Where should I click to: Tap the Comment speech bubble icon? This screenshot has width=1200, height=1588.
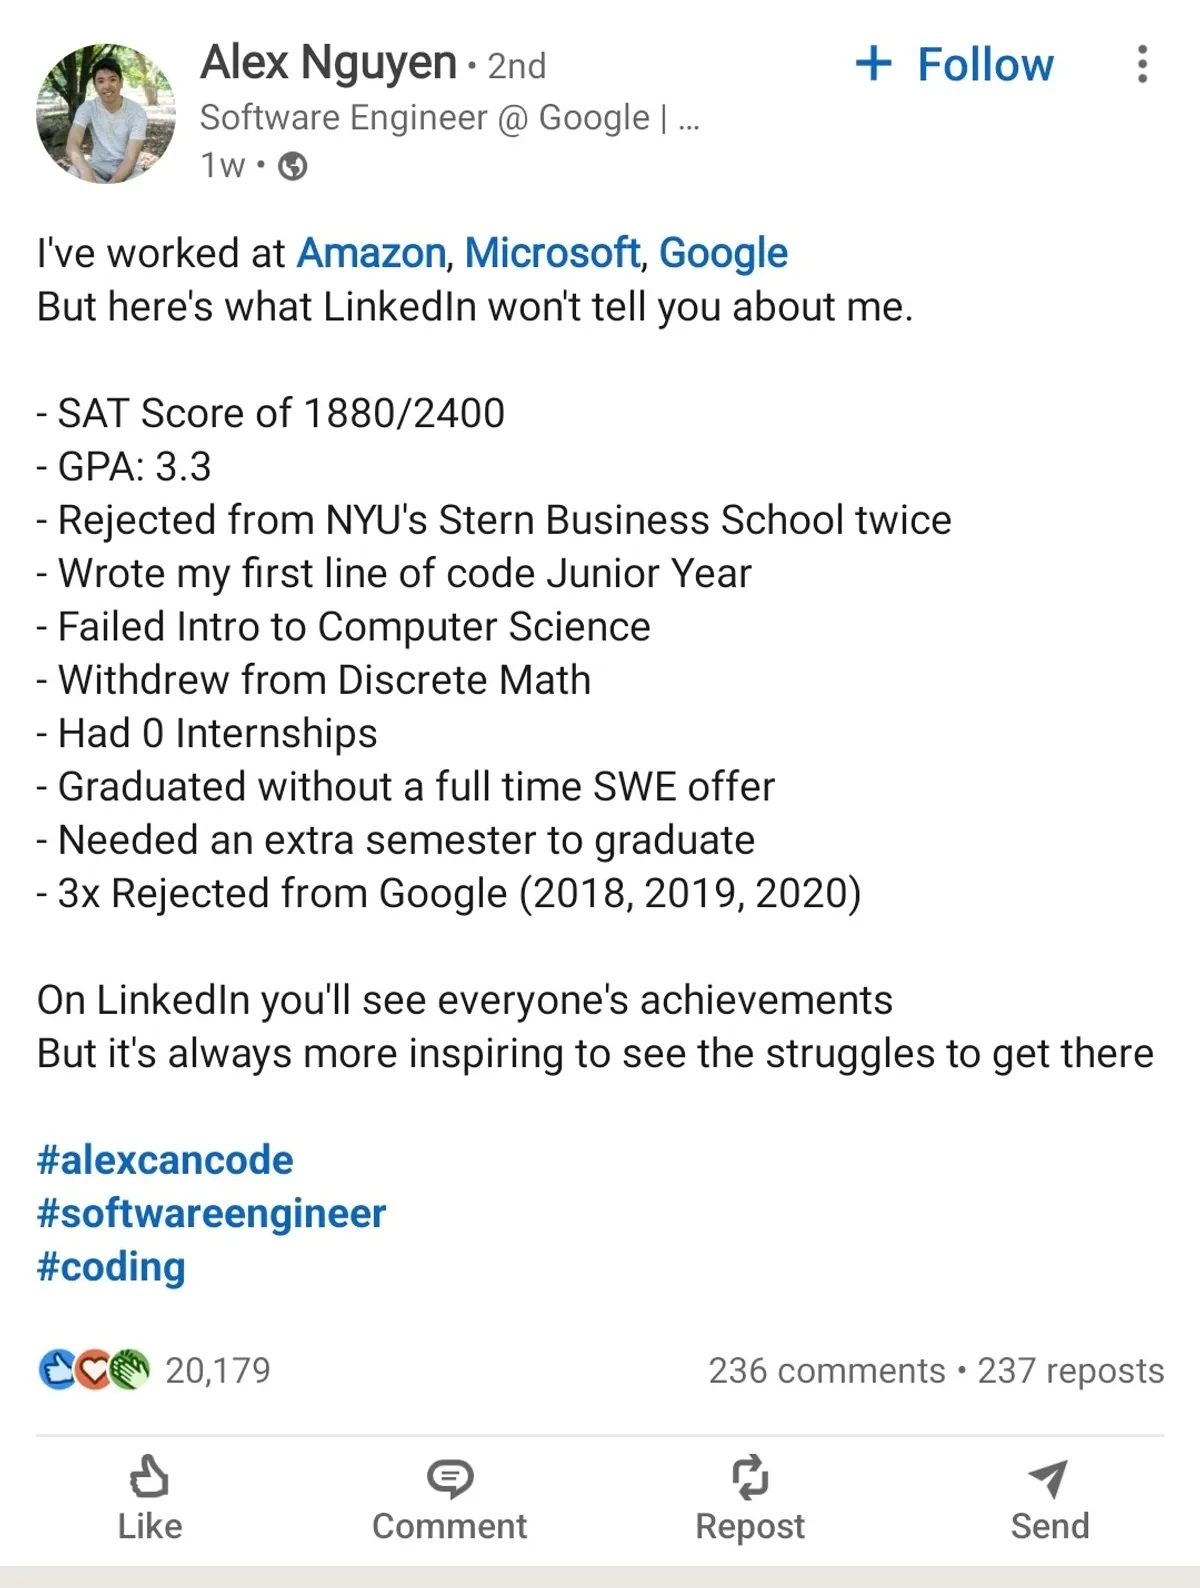click(x=450, y=1477)
